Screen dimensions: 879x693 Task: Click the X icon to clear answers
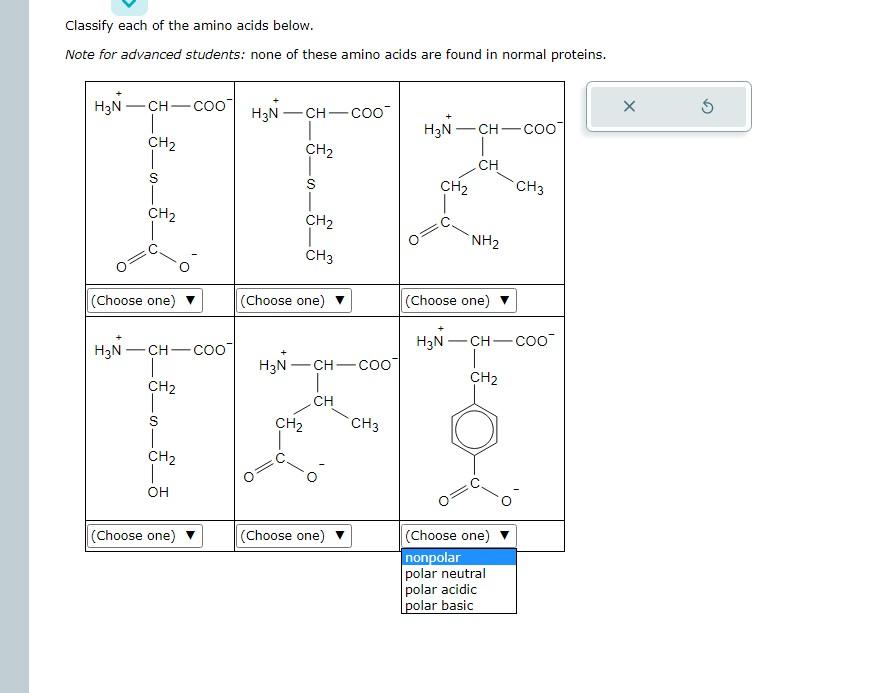pyautogui.click(x=631, y=108)
